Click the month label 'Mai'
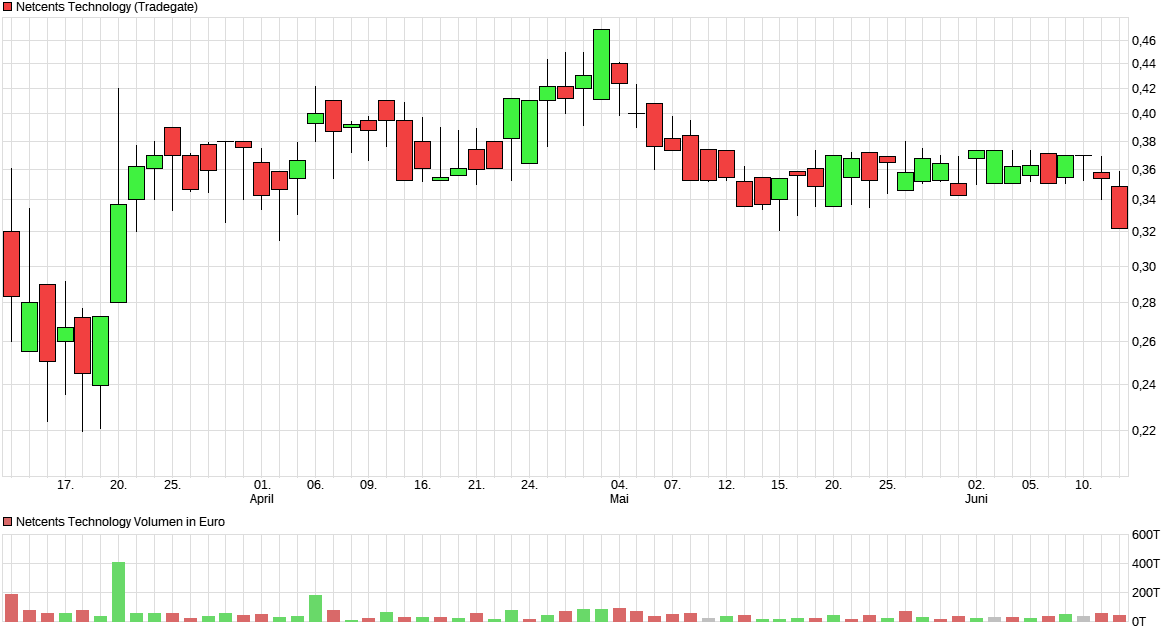The width and height of the screenshot is (1175, 633). (x=619, y=499)
